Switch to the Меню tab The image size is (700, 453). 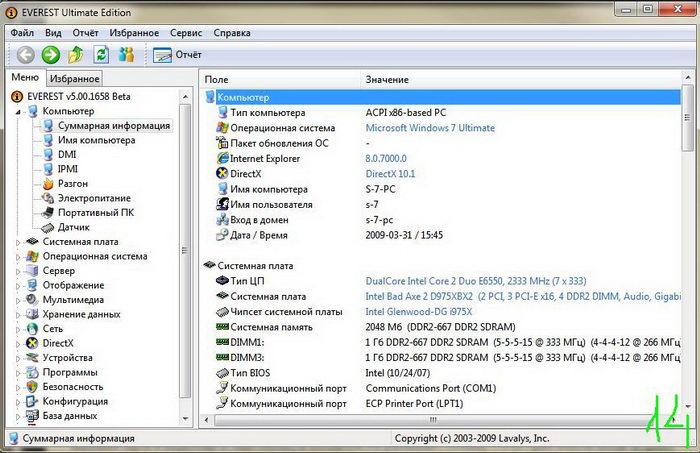coord(25,77)
